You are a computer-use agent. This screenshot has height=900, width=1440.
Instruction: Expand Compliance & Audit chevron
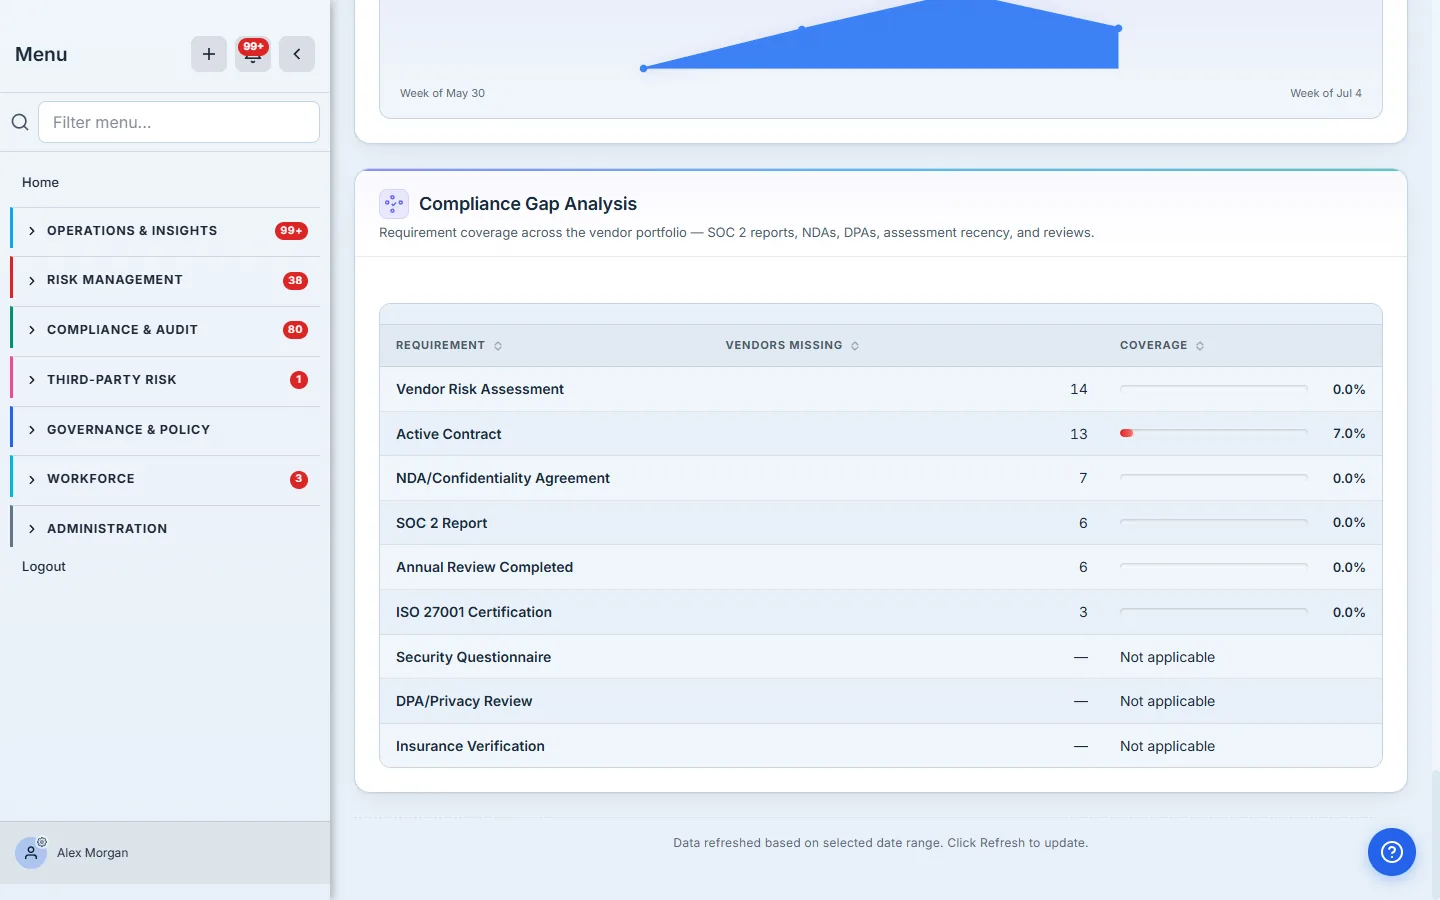[x=32, y=330]
